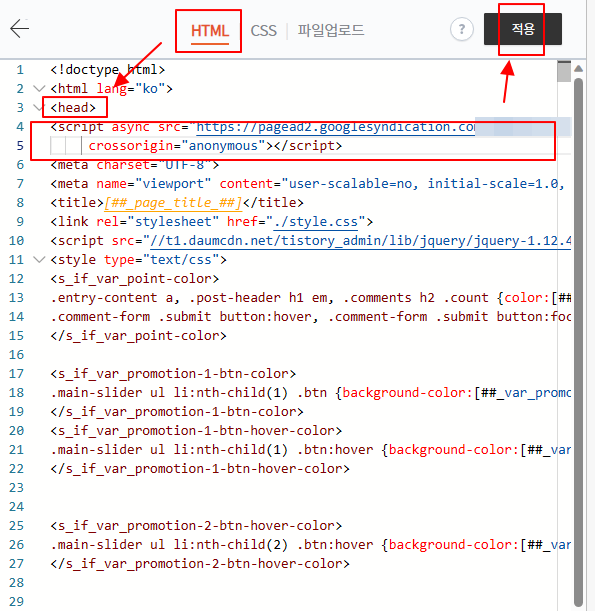This screenshot has height=611, width=595.
Task: Click the scrollbar up arrow
Action: pyautogui.click(x=579, y=69)
